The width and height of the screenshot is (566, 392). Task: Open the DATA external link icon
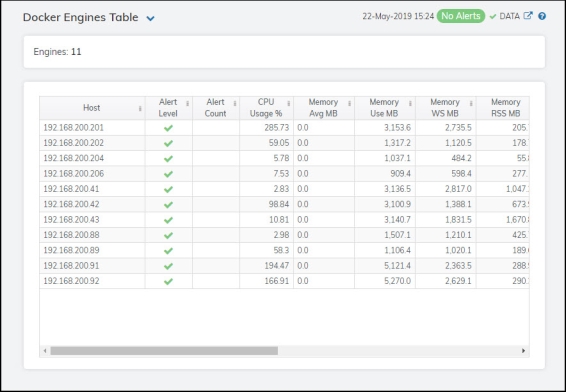coord(528,16)
